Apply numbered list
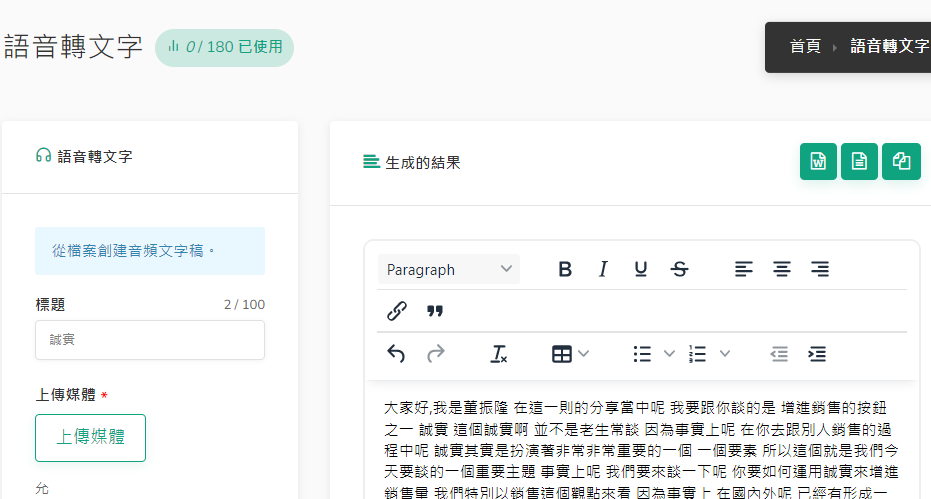This screenshot has width=931, height=499. pos(698,354)
